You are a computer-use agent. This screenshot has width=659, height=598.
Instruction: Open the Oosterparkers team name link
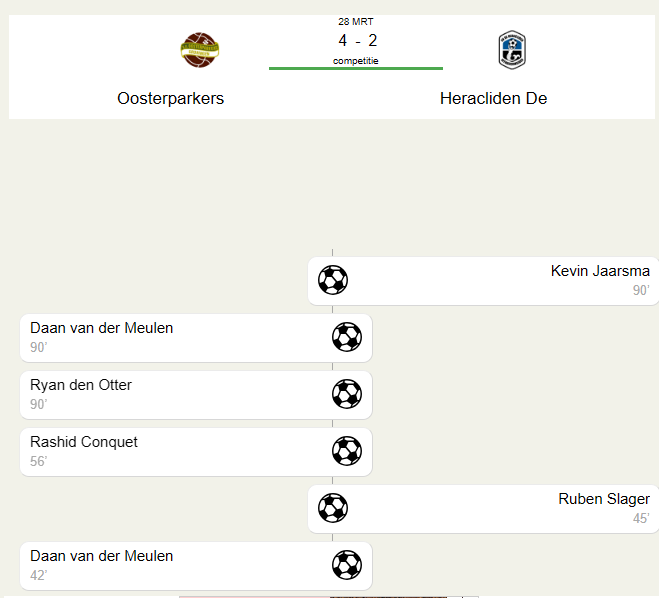tap(170, 98)
